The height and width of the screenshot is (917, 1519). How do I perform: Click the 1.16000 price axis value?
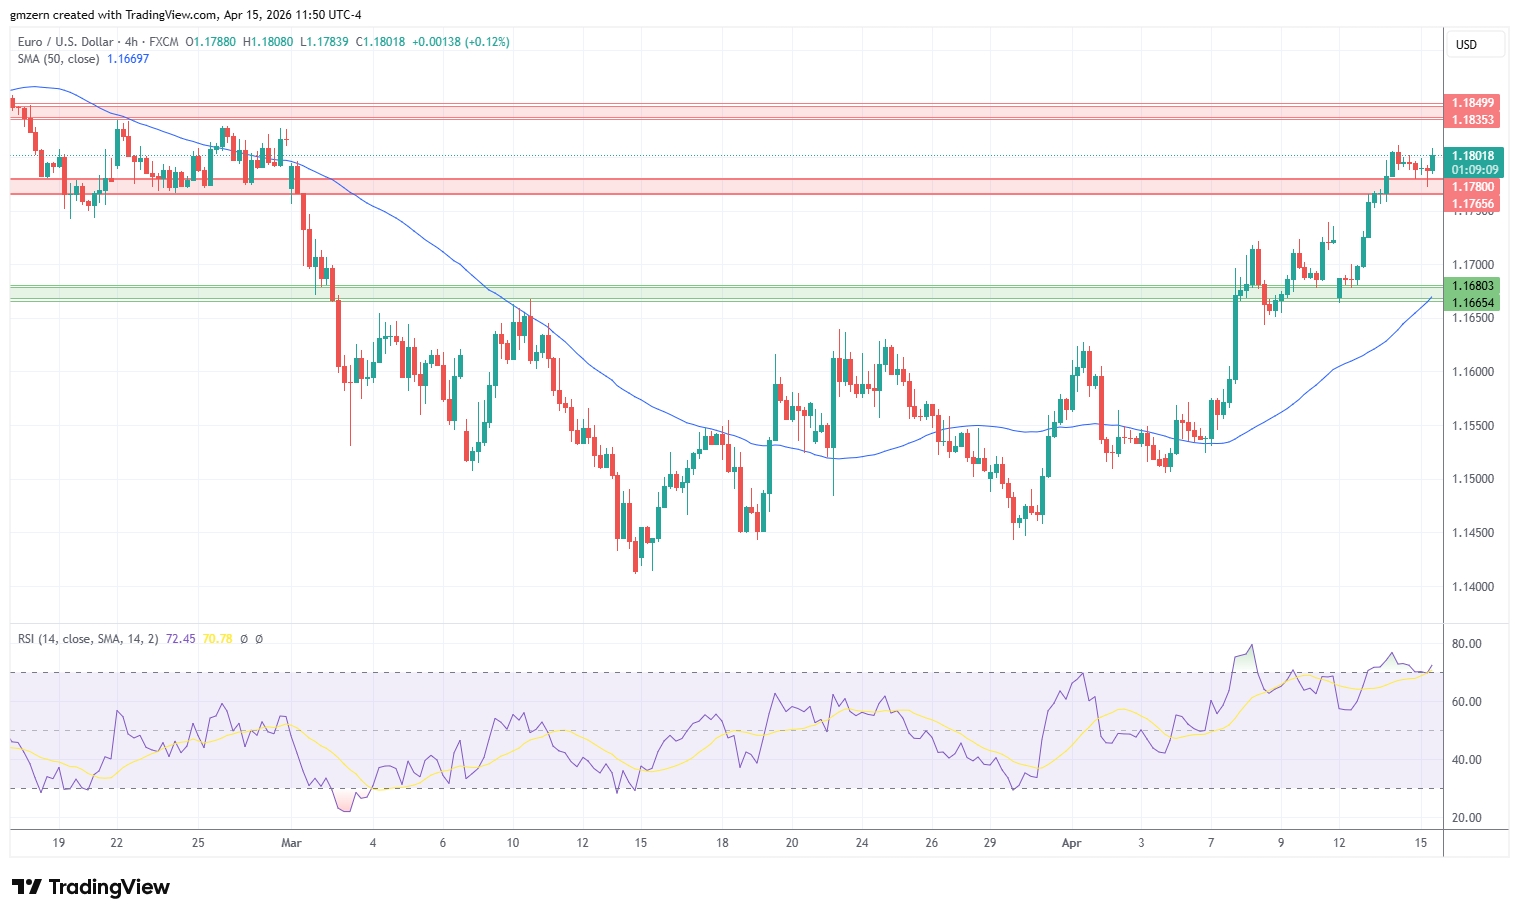point(1473,372)
